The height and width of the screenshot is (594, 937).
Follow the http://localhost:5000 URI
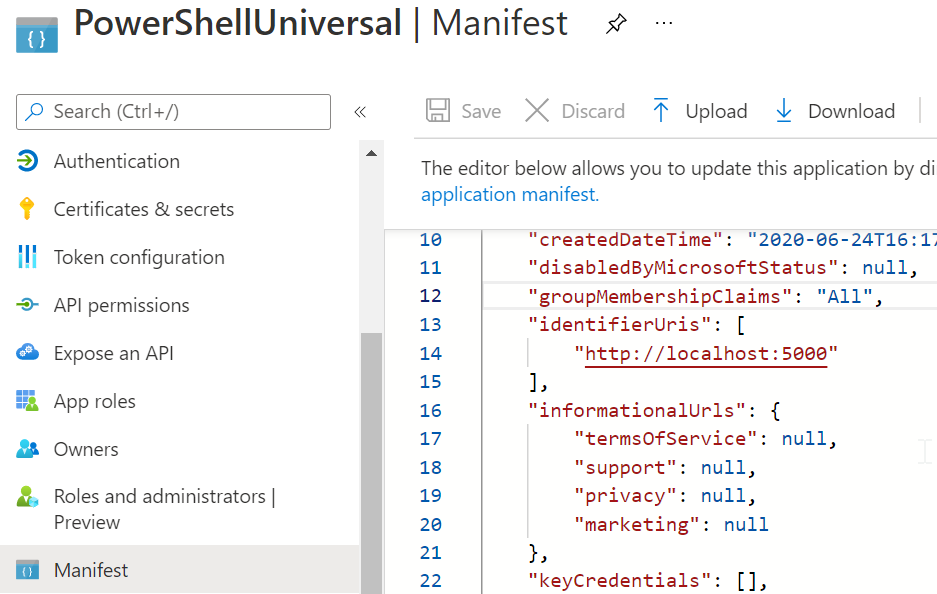706,354
